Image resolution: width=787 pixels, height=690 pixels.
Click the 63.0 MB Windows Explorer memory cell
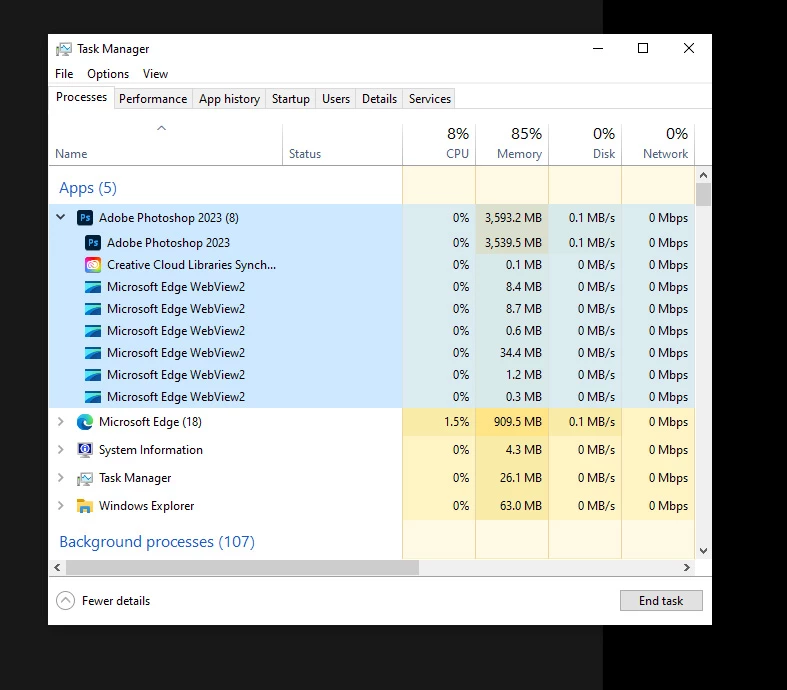pyautogui.click(x=512, y=506)
